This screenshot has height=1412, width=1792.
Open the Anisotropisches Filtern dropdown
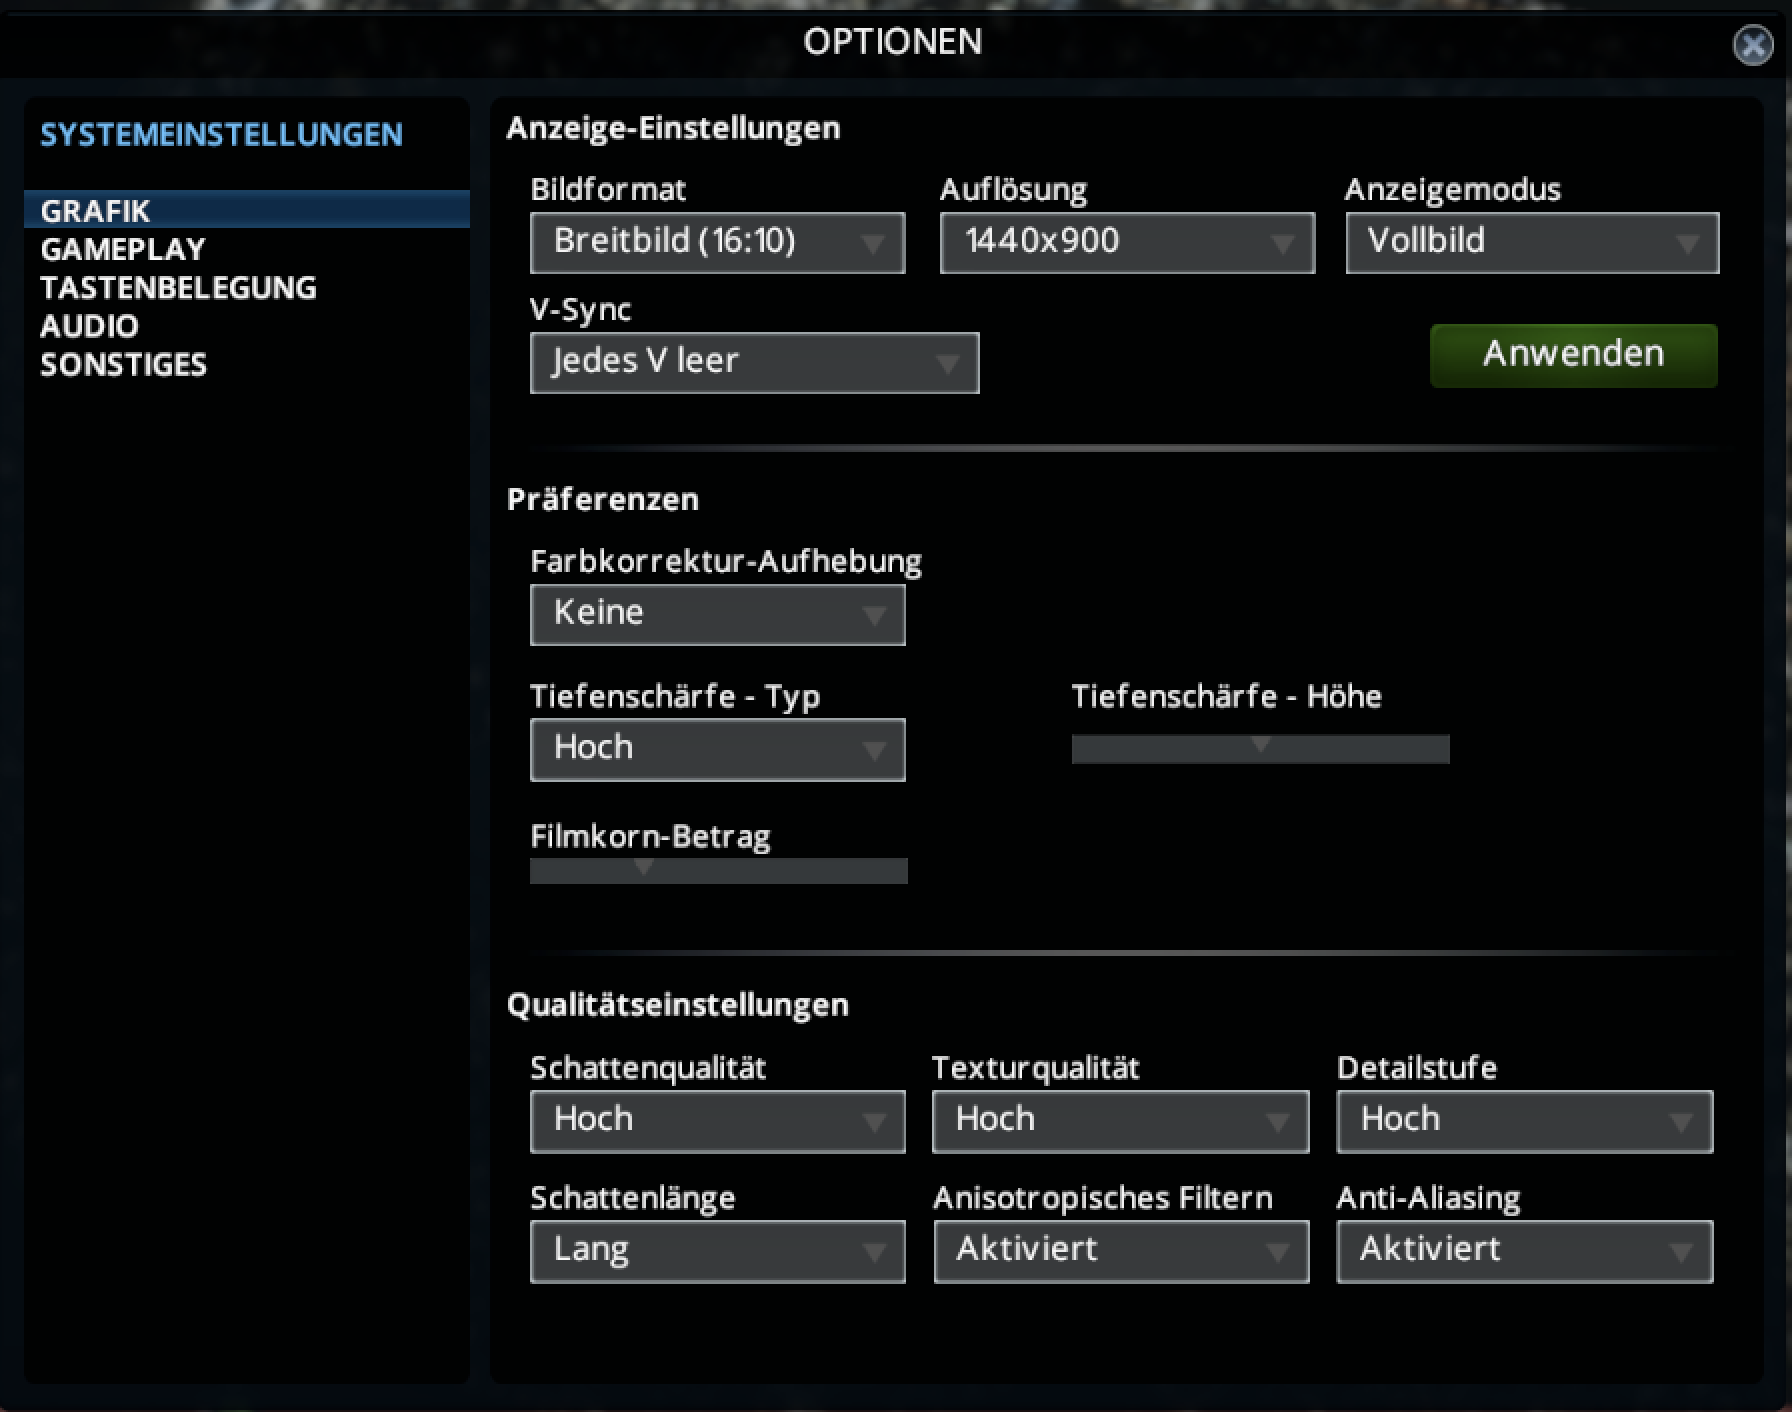tap(1121, 1251)
